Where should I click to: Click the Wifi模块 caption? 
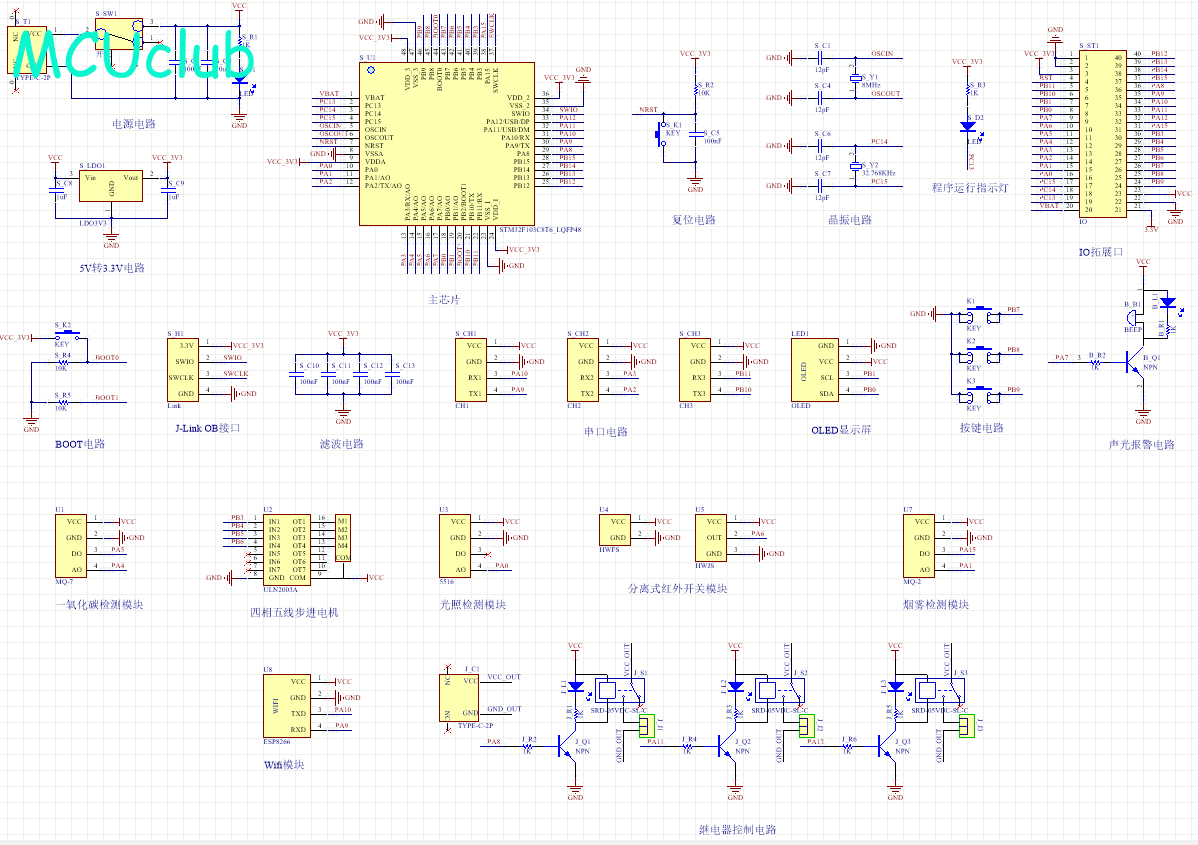click(284, 765)
